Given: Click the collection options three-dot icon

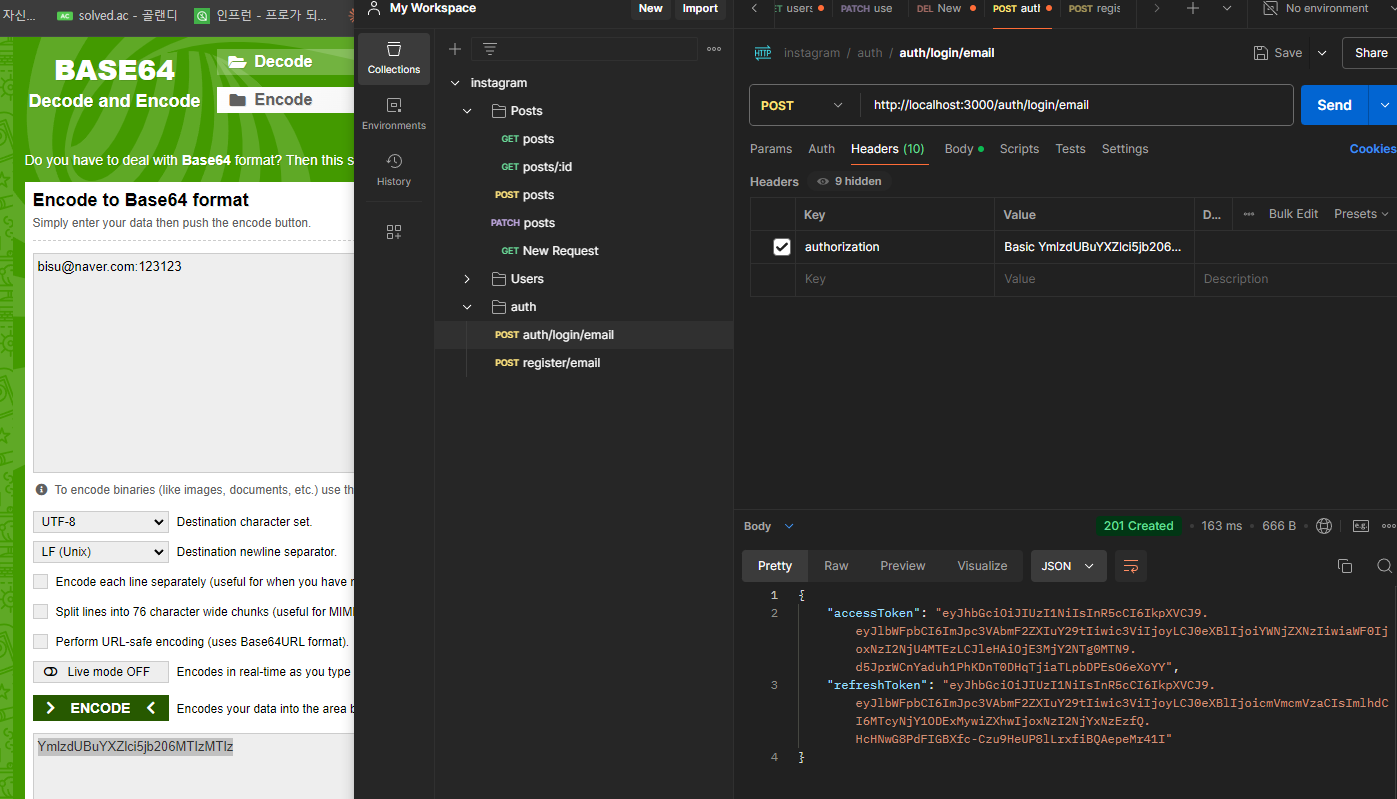Looking at the screenshot, I should click(x=714, y=49).
